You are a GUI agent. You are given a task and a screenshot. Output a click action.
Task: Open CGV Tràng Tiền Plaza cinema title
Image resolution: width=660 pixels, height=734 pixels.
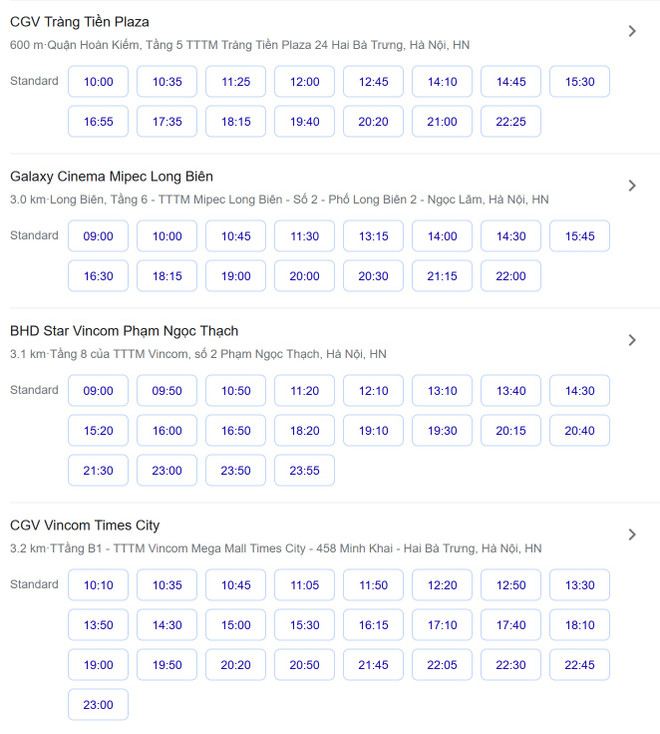(x=80, y=22)
